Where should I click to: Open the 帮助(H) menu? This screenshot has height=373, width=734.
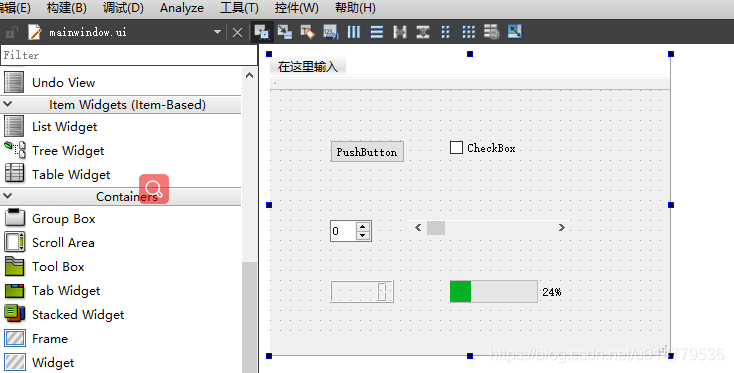pos(355,8)
